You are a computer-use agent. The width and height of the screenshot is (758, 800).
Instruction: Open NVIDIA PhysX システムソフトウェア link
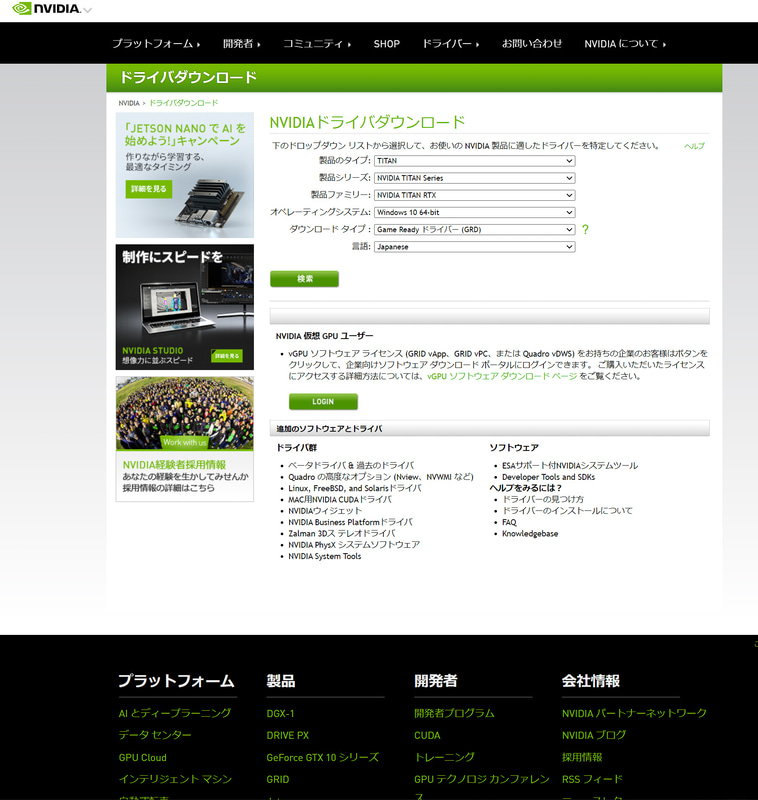click(x=354, y=545)
